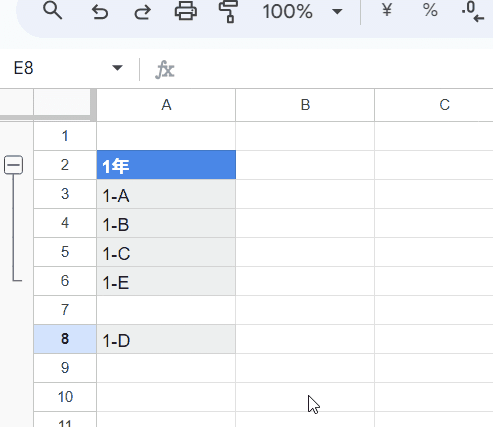Redo the last undone action
This screenshot has width=493, height=427.
(142, 12)
